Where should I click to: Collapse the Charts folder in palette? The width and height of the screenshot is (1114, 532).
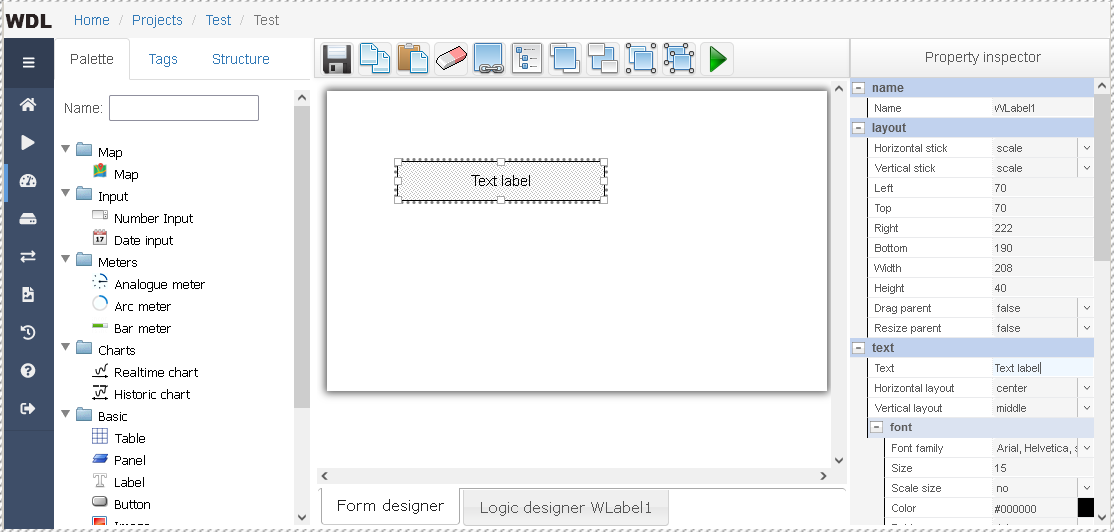coord(66,347)
